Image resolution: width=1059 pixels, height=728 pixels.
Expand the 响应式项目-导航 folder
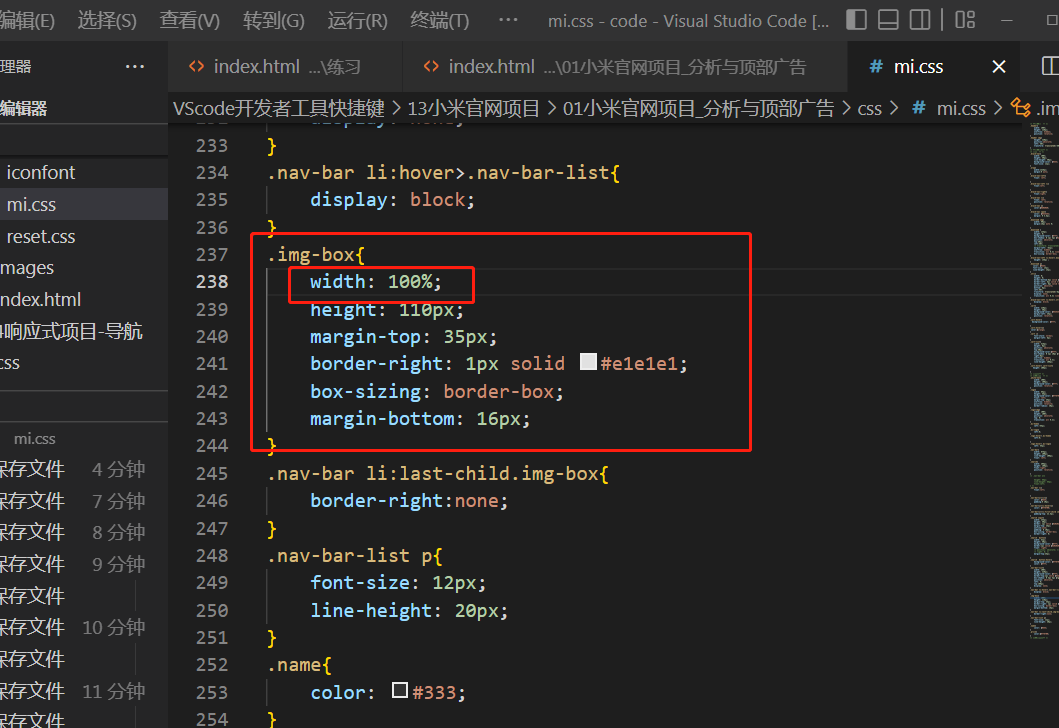pos(84,331)
